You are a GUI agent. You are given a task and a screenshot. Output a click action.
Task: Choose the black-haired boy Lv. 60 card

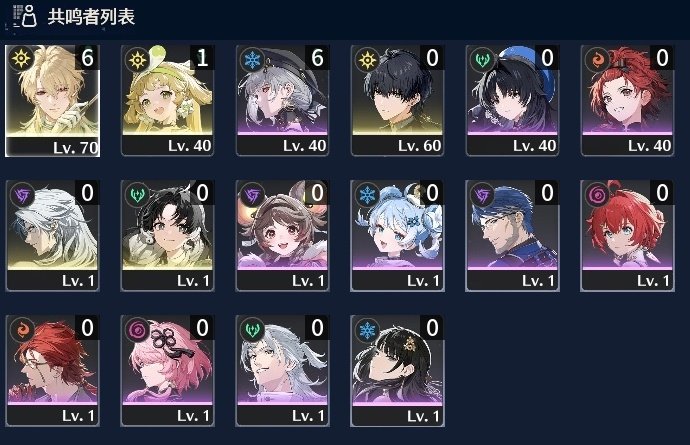pos(397,101)
